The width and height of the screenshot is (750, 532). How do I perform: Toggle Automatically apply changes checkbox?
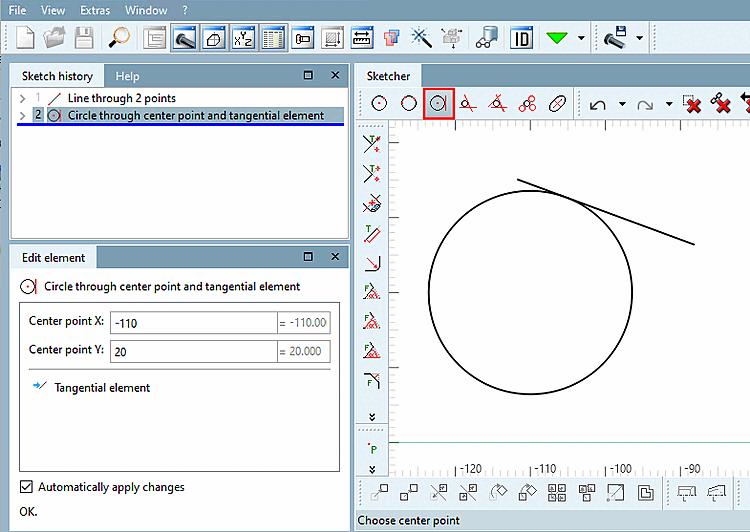coord(26,487)
